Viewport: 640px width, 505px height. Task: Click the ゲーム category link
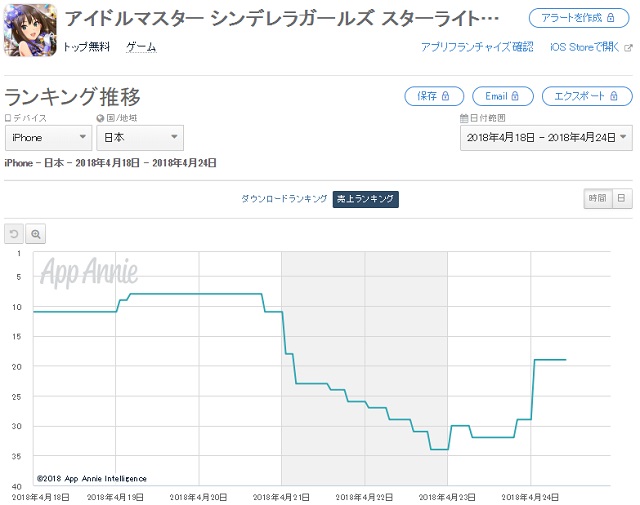[x=141, y=47]
